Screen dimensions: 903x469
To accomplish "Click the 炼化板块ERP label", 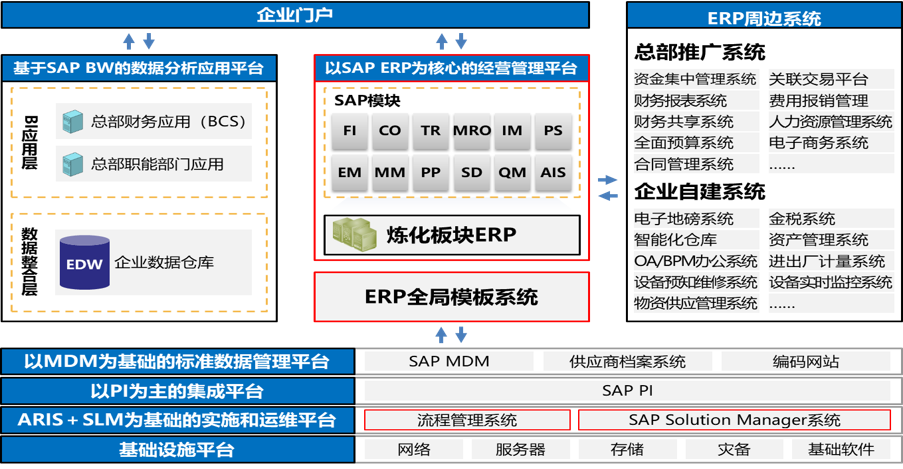I will click(452, 234).
